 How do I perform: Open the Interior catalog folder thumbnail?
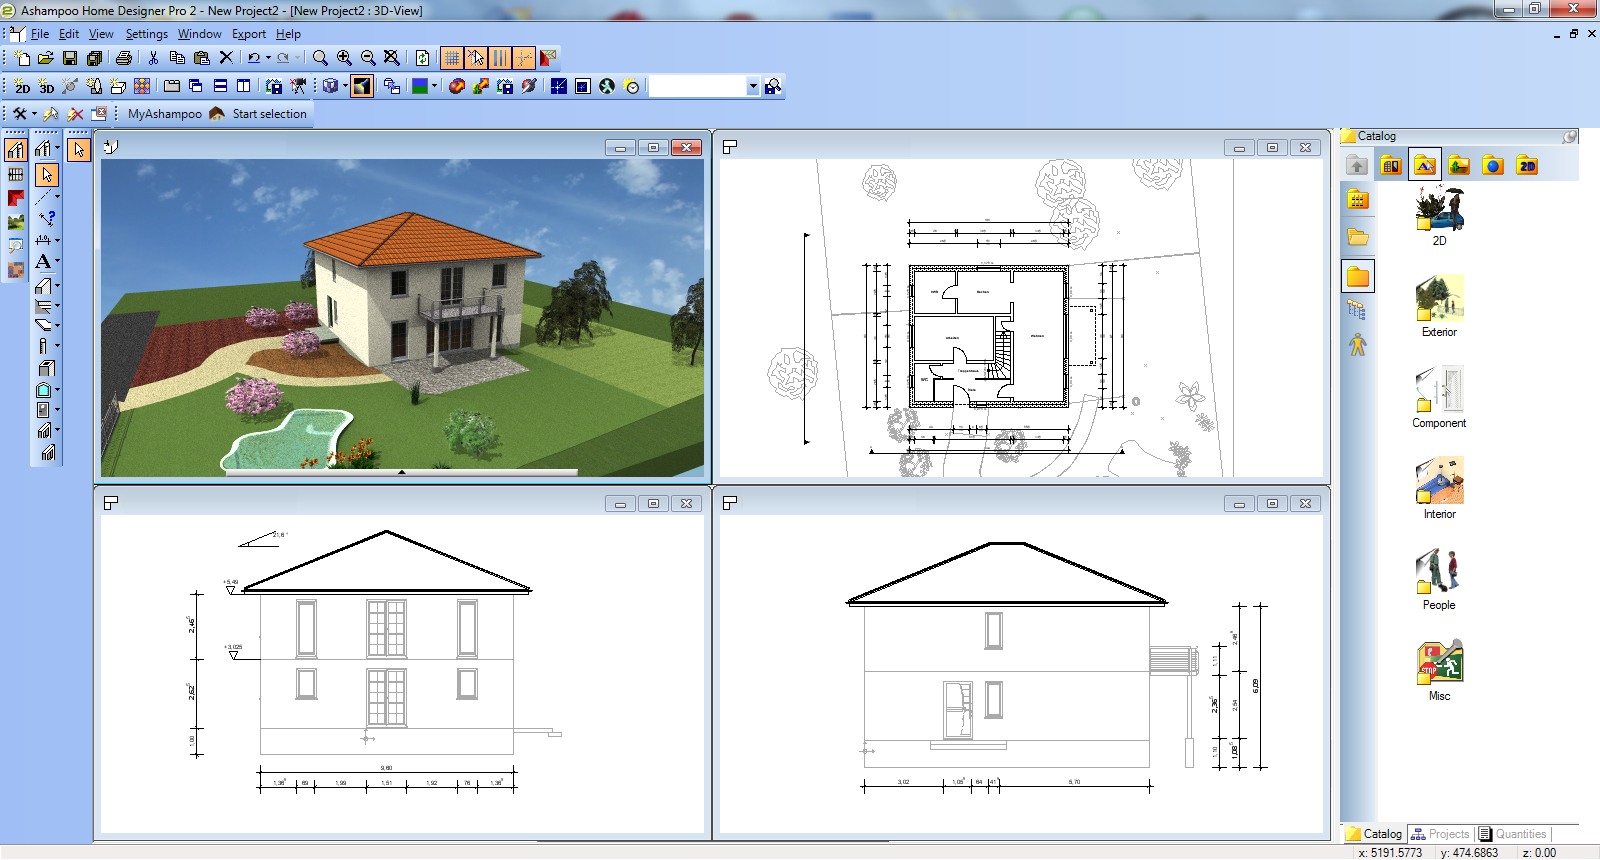(x=1439, y=487)
